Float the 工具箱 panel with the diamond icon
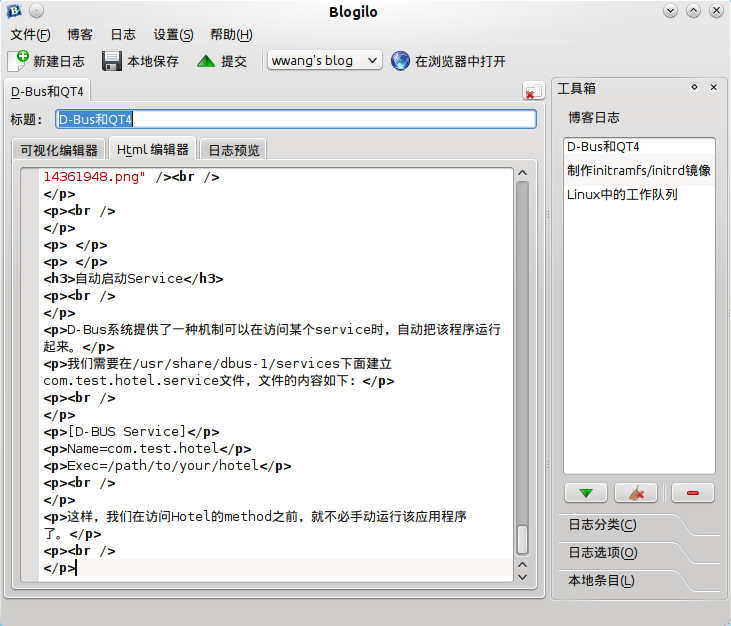 coord(694,87)
